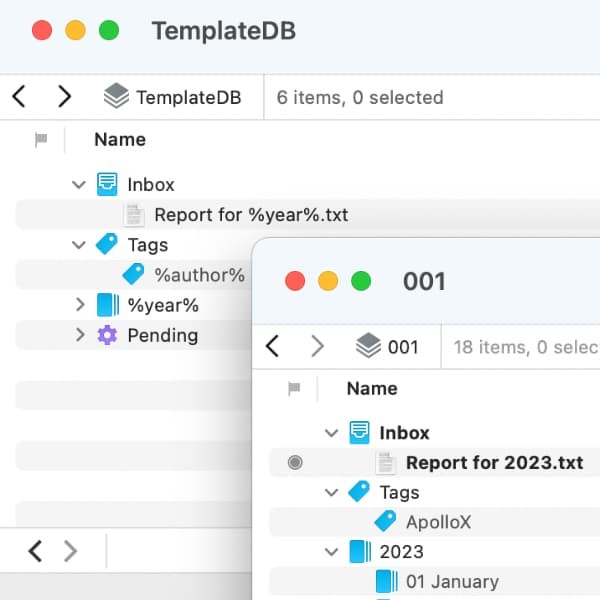Click the 01 January group icon
600x600 pixels.
386,581
